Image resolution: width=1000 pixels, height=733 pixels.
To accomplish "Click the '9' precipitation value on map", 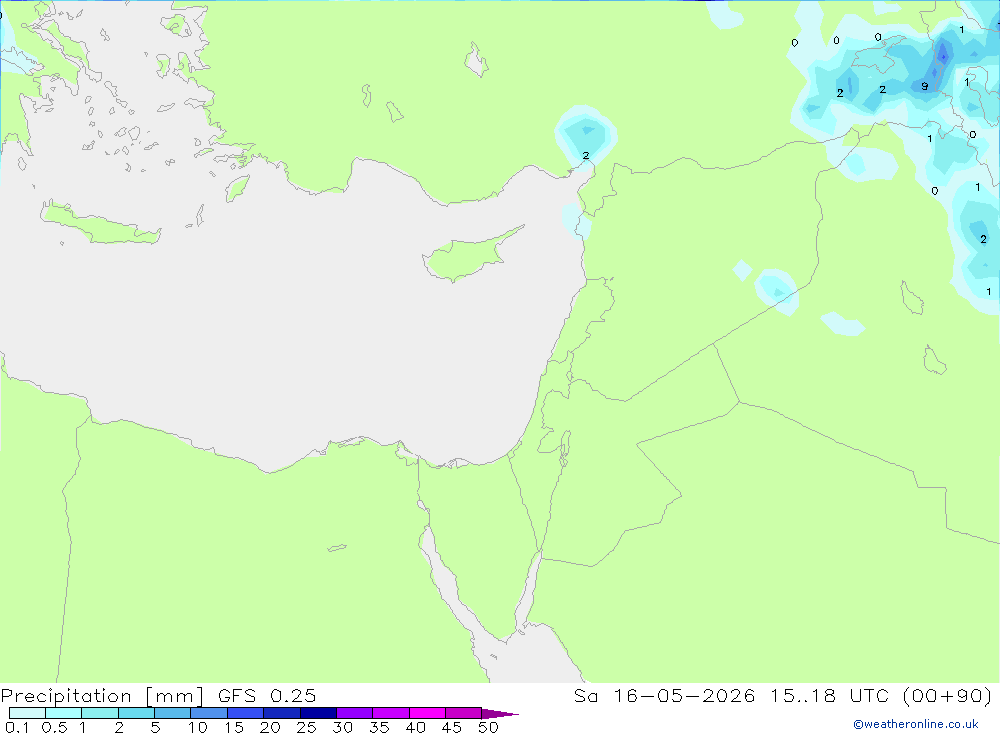I will (x=924, y=86).
